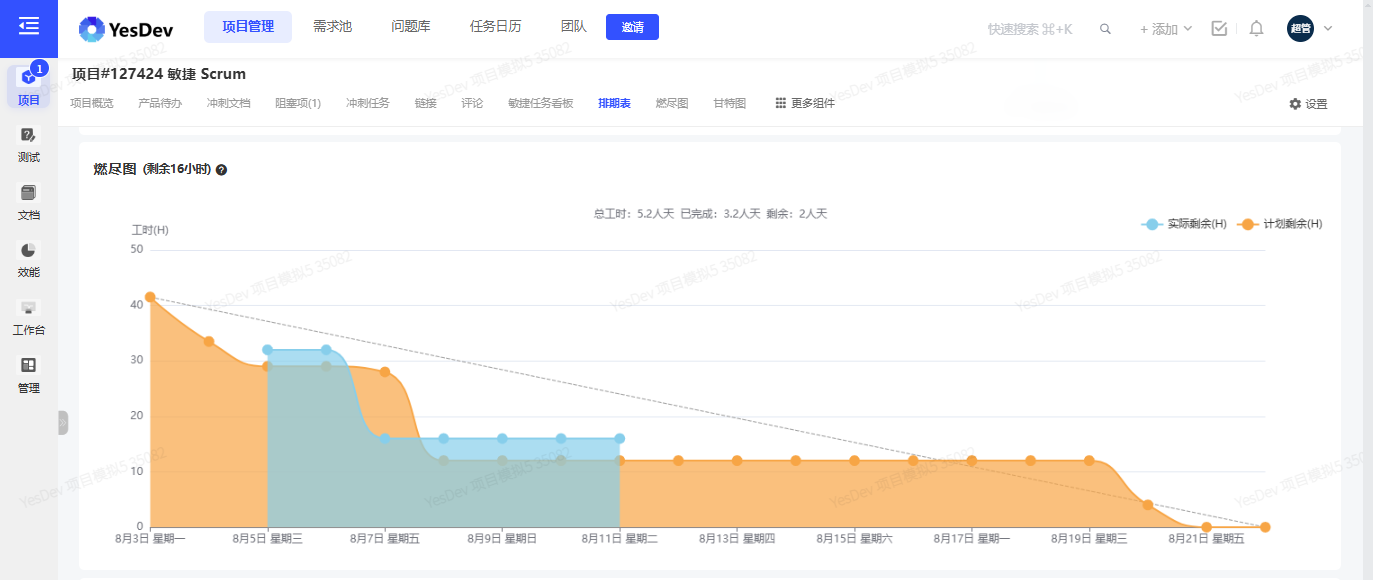Click the 快速搜索 ⌘+K search field

pyautogui.click(x=1029, y=29)
